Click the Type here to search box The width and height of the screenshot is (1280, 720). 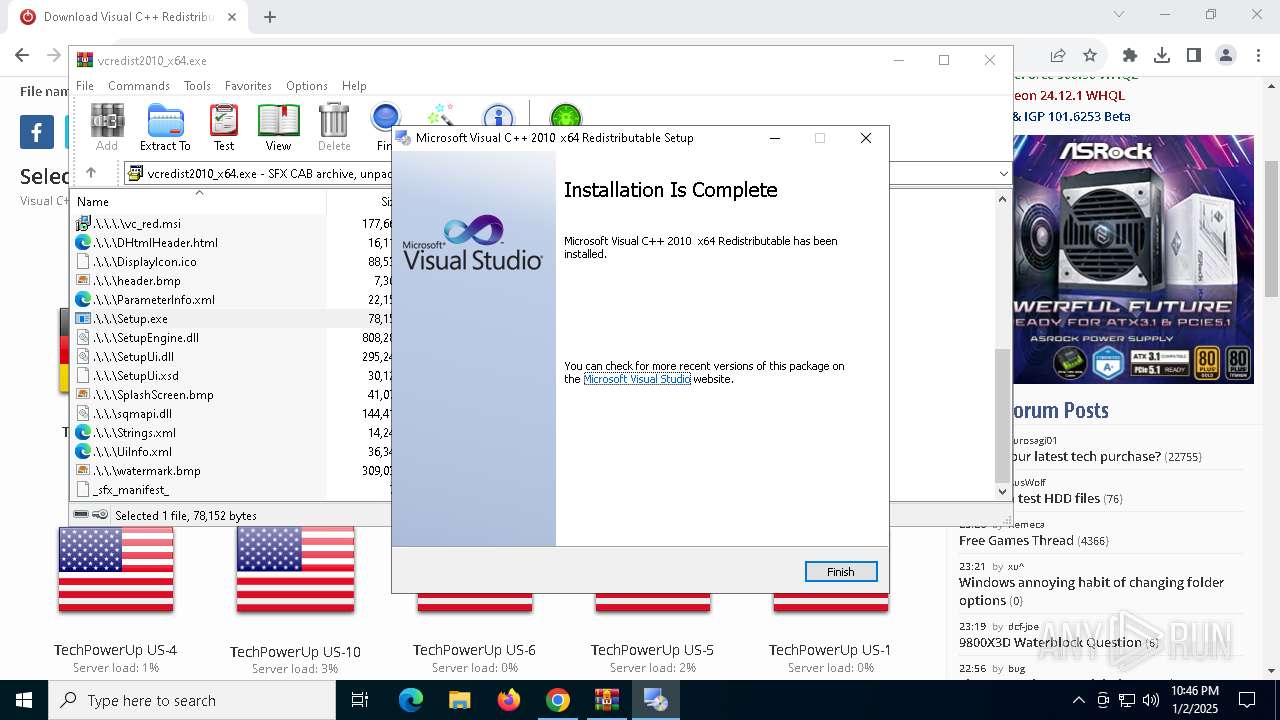coord(192,700)
